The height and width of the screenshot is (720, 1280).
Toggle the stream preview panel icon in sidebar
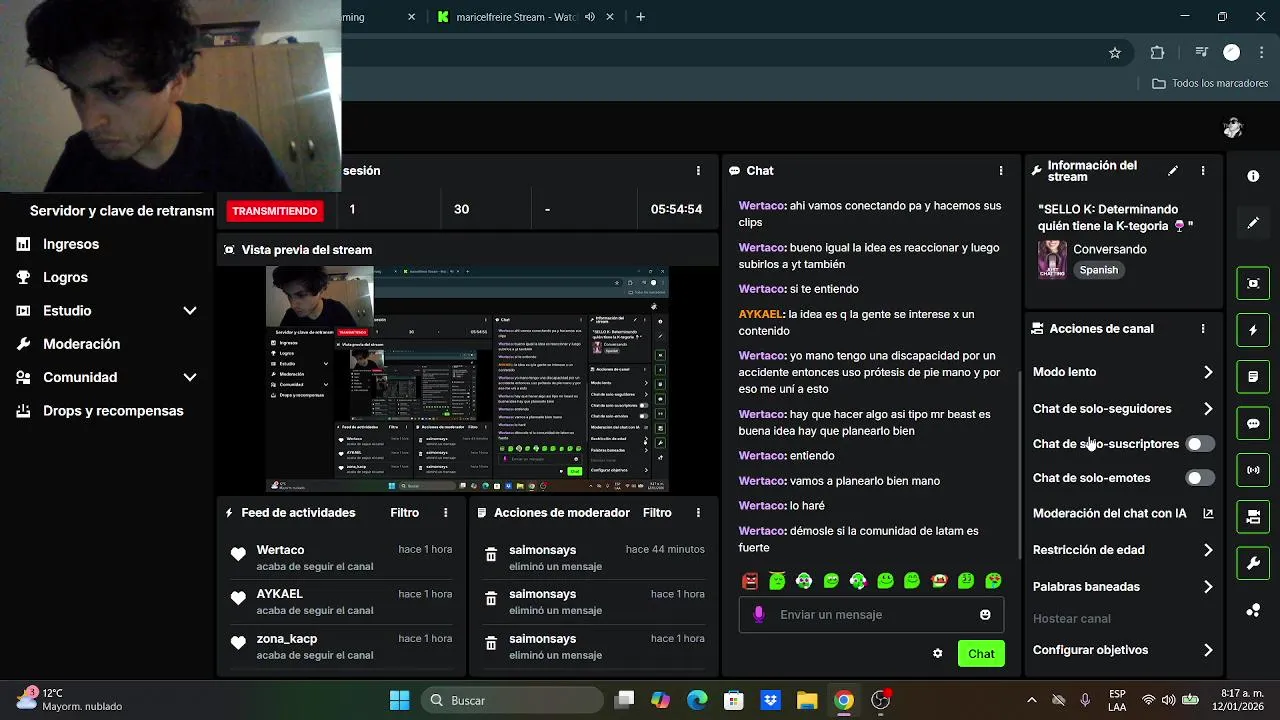[x=1253, y=283]
